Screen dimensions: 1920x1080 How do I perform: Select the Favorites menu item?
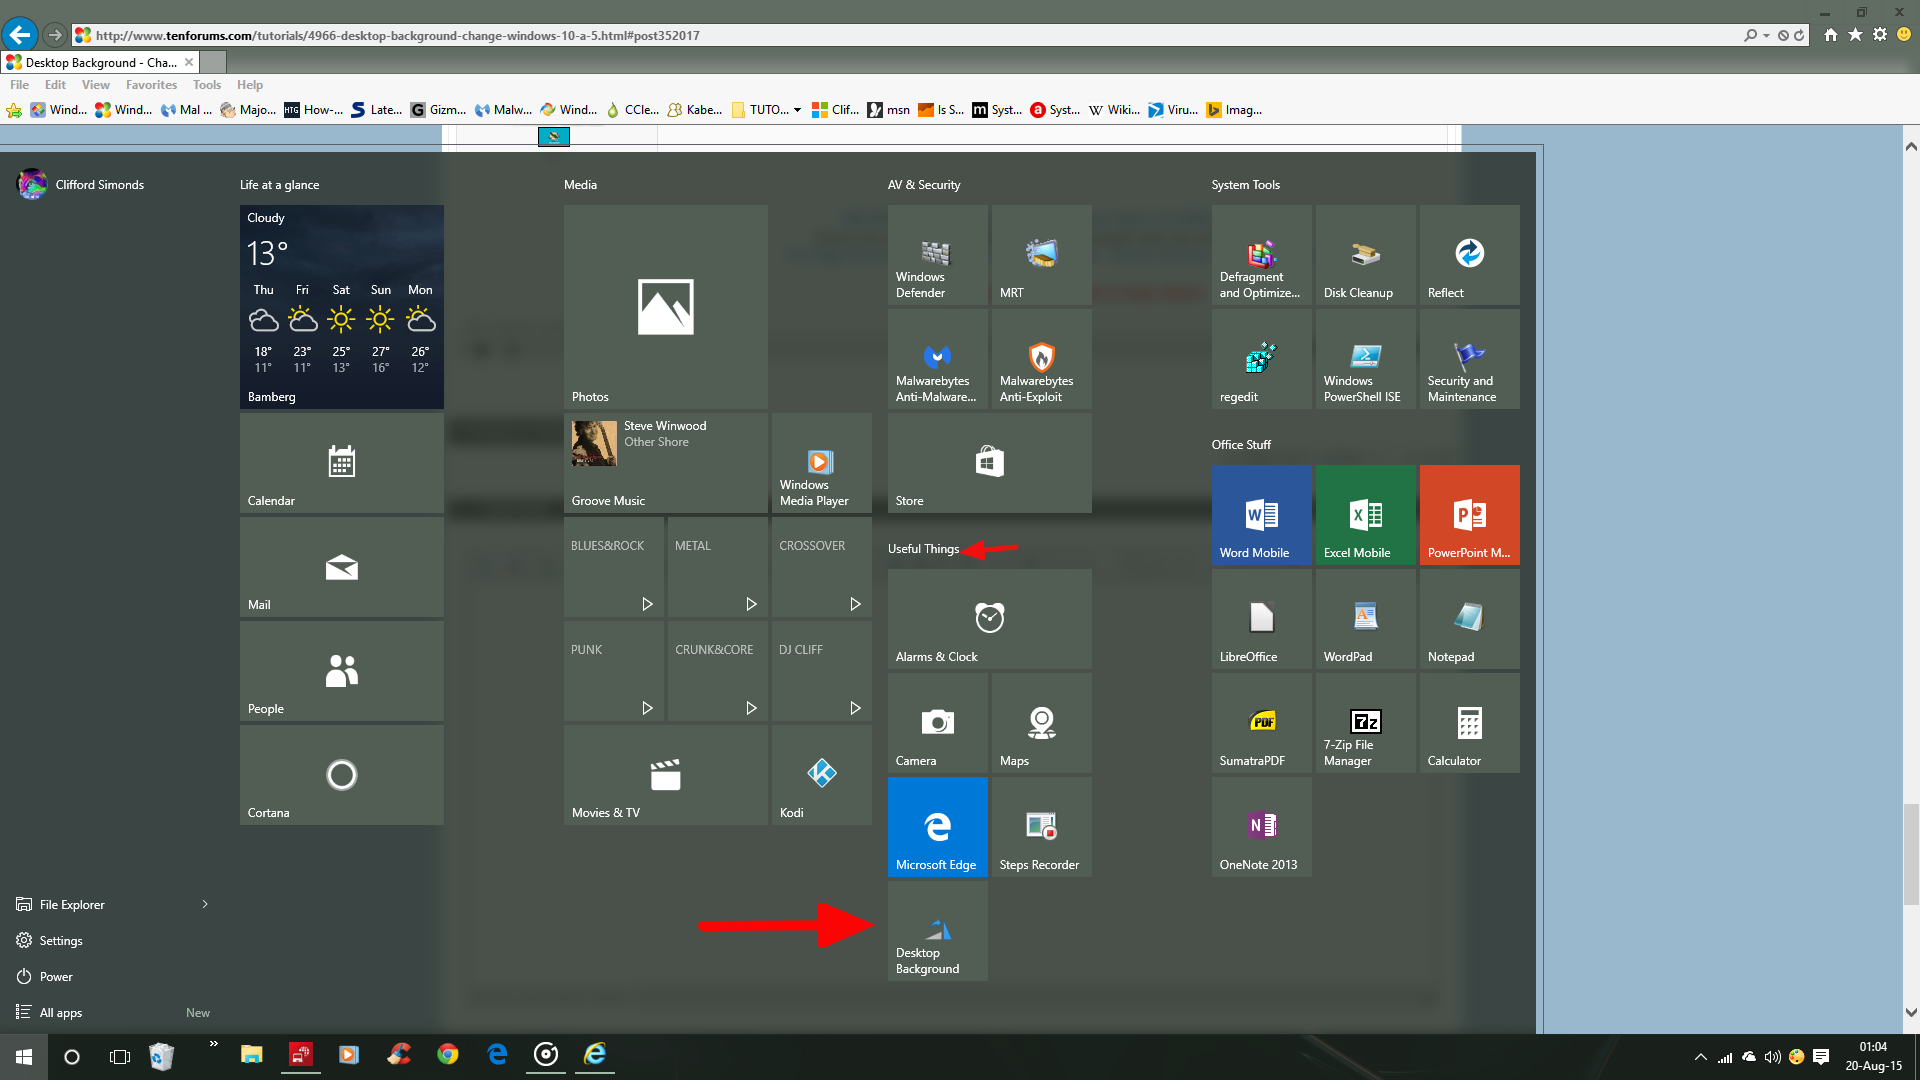pos(149,84)
